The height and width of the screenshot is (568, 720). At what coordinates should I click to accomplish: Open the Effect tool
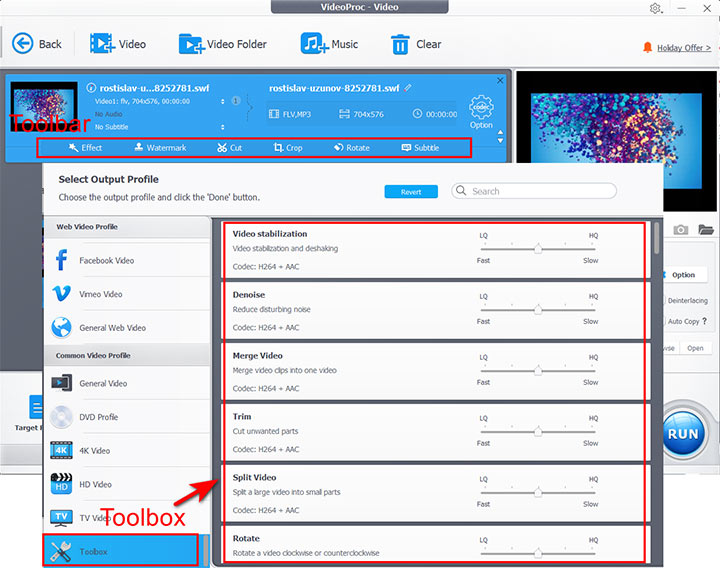(85, 148)
